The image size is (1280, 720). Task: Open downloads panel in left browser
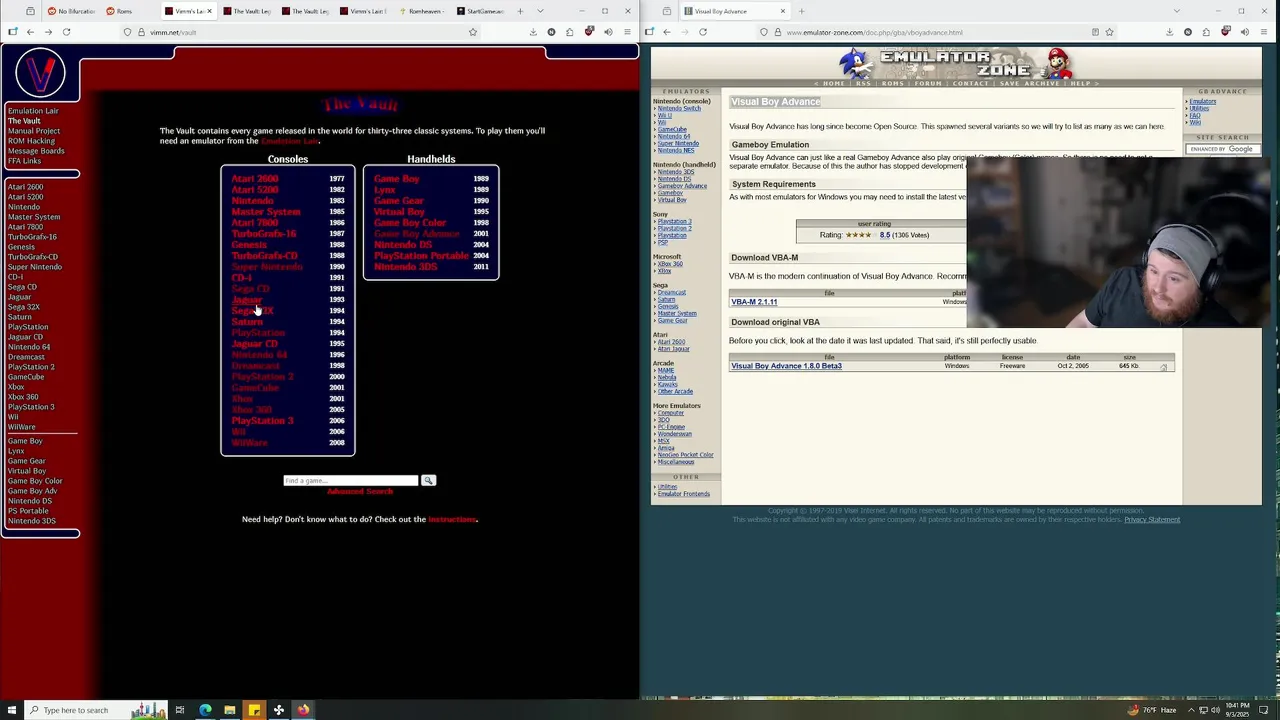pos(533,32)
